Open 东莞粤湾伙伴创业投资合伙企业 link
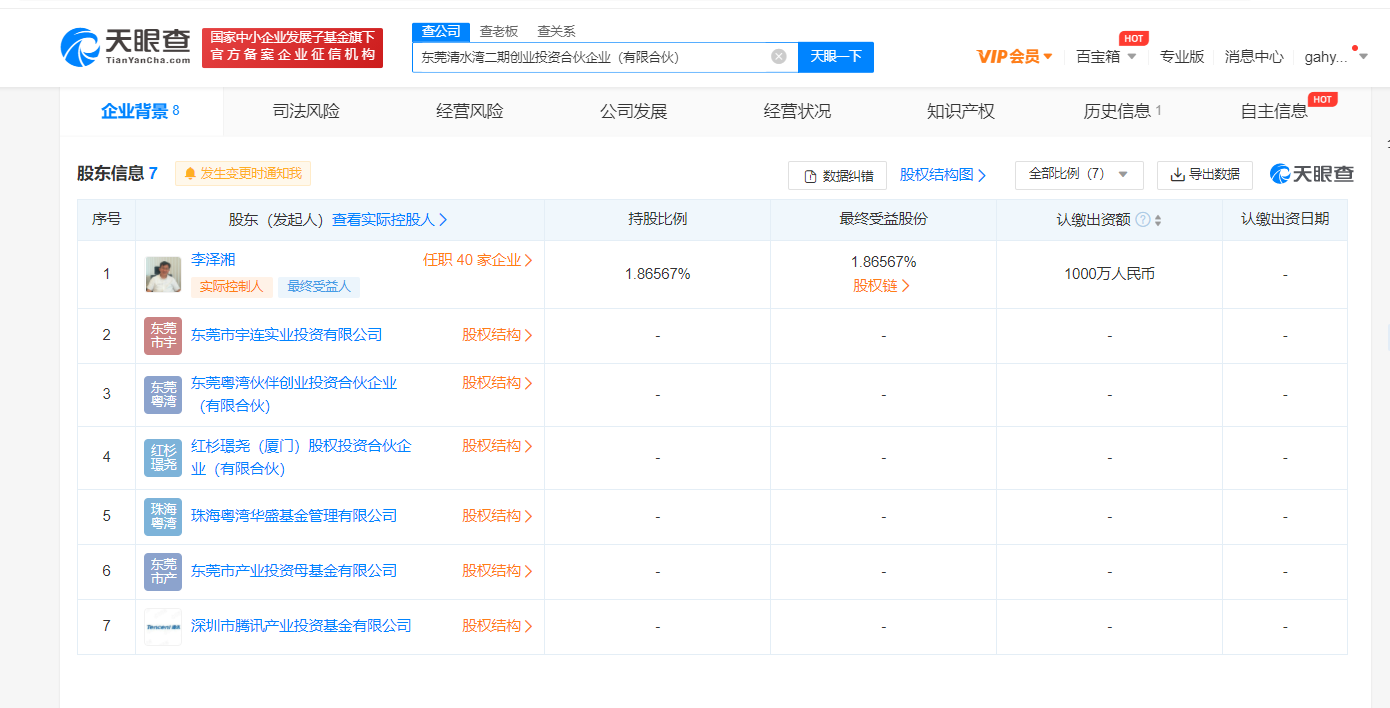The height and width of the screenshot is (708, 1390). click(x=294, y=394)
